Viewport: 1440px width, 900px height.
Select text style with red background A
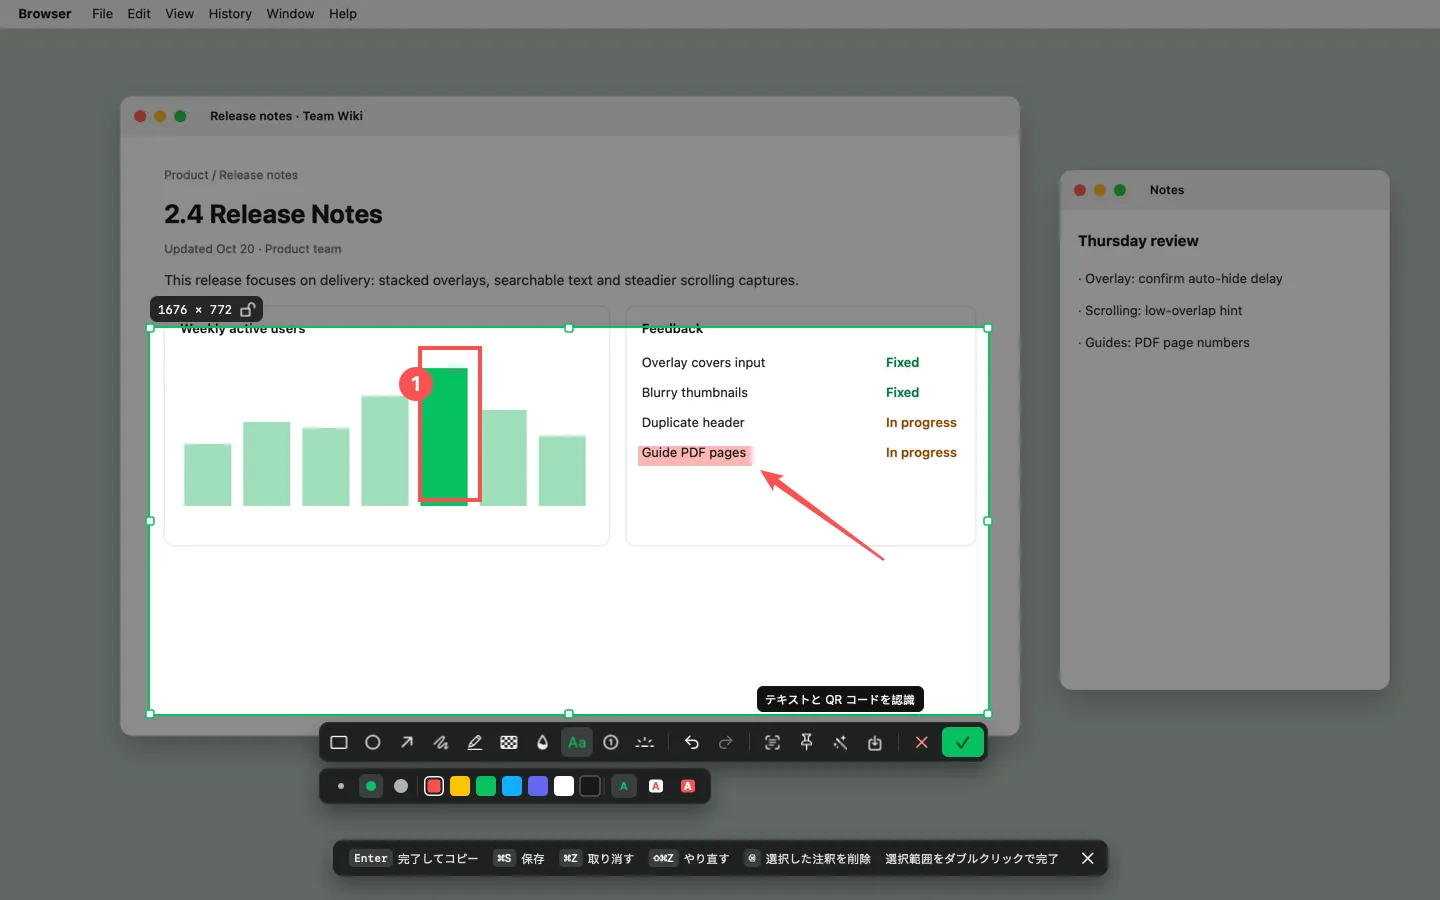688,786
